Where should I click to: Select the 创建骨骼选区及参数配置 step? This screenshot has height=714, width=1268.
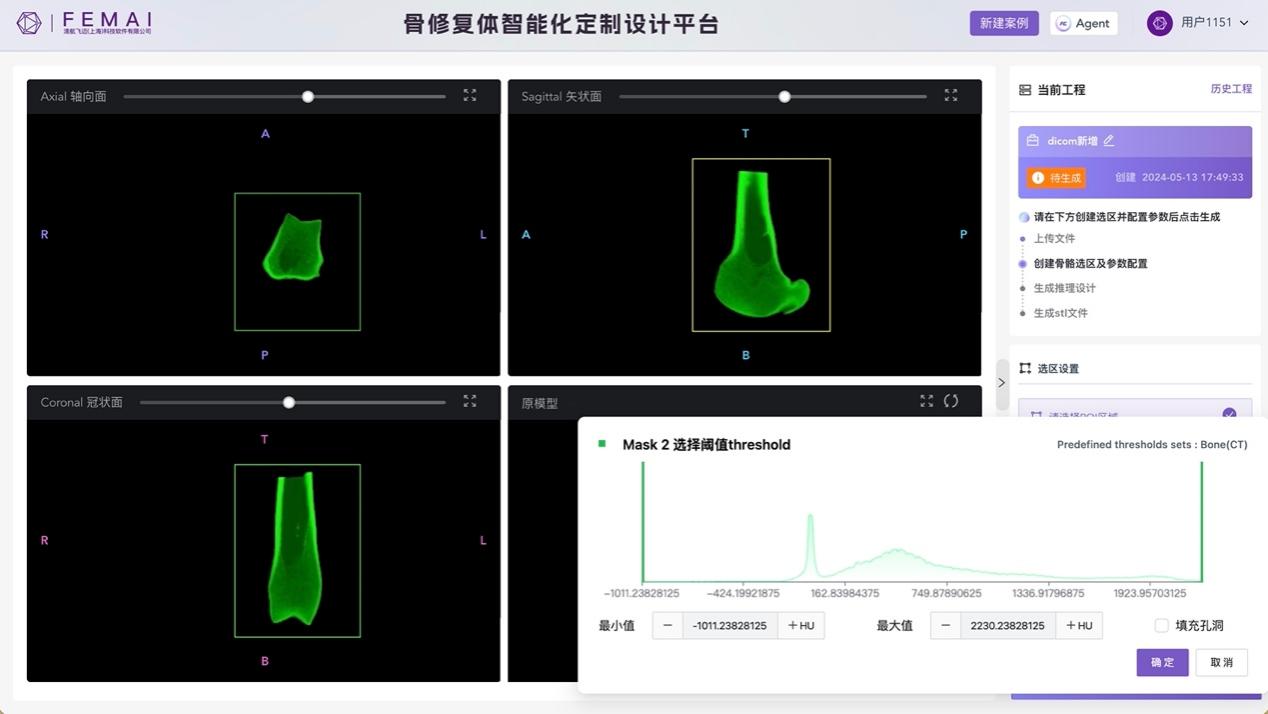click(1090, 264)
